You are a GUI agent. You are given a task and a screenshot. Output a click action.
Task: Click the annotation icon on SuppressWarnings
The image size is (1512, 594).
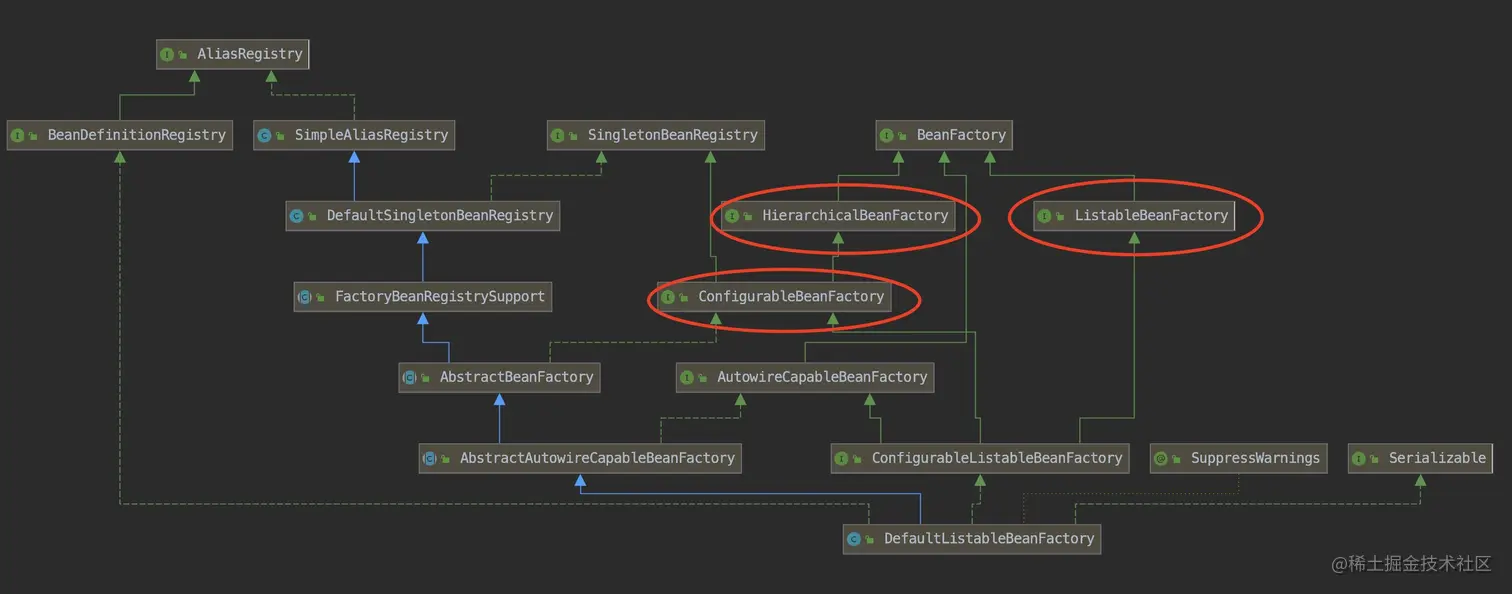point(1161,459)
